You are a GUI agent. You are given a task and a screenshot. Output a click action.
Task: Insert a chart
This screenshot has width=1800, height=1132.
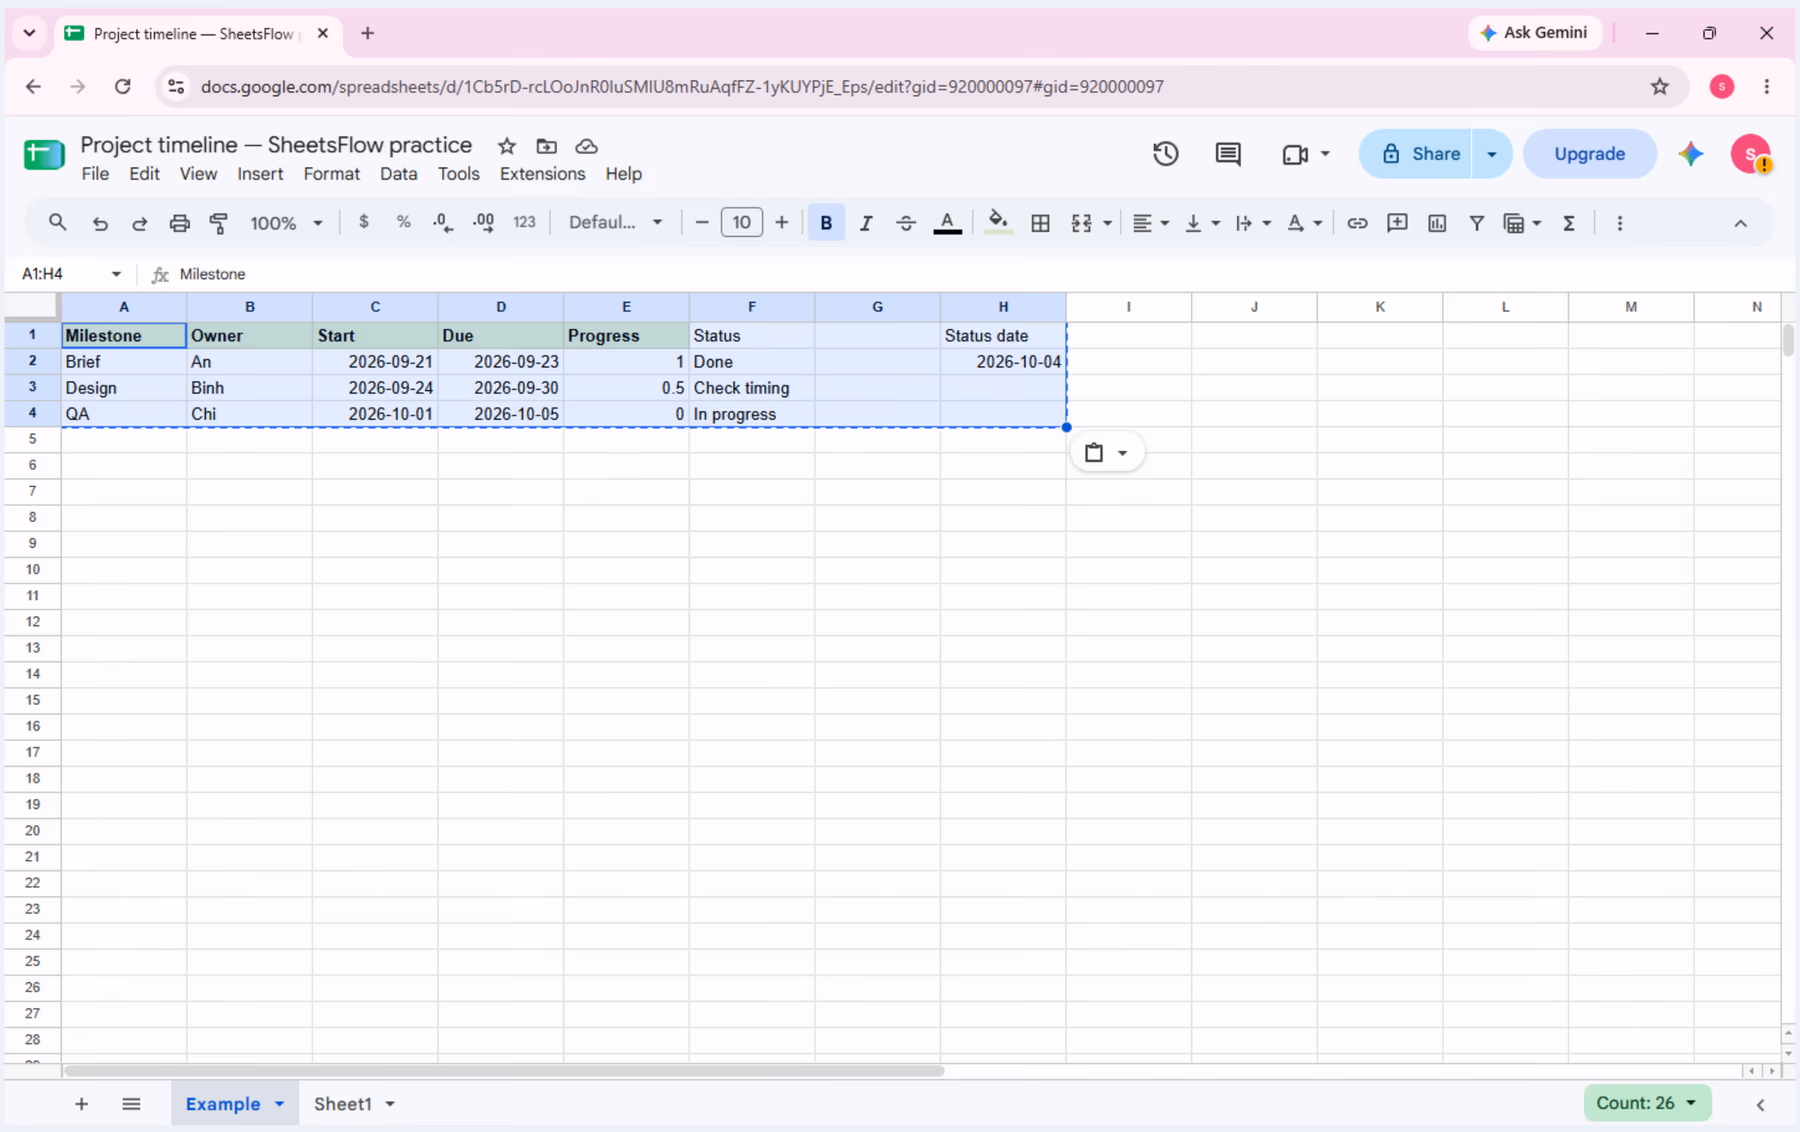[1437, 223]
